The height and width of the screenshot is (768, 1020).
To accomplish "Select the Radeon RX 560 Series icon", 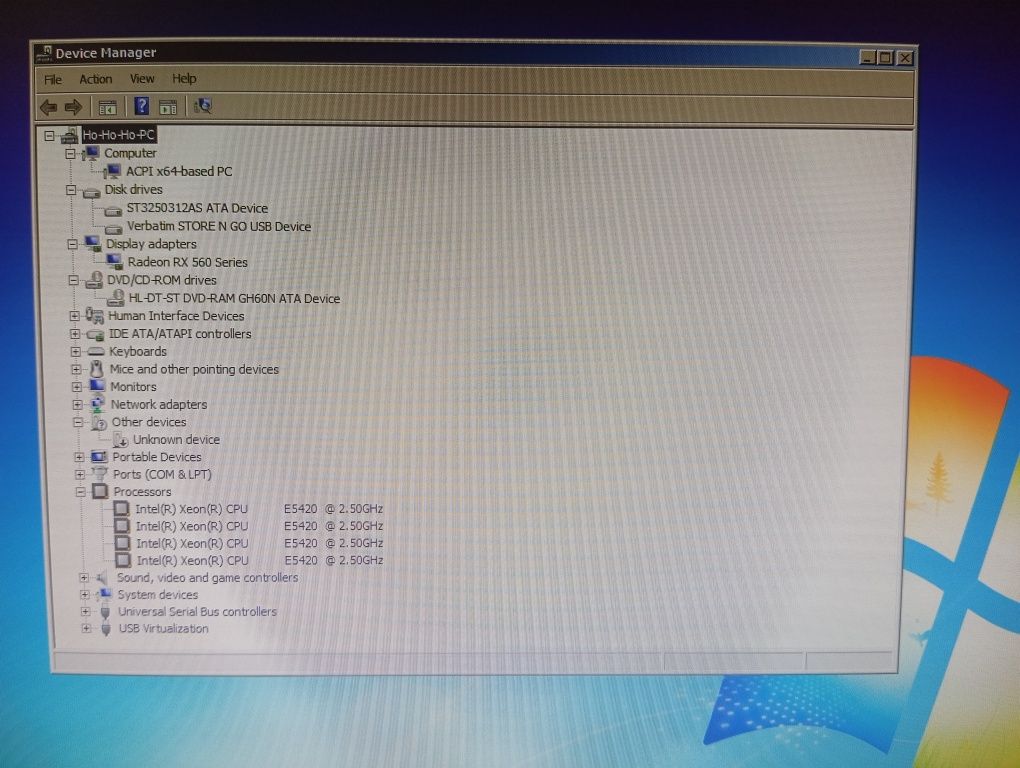I will [x=115, y=262].
